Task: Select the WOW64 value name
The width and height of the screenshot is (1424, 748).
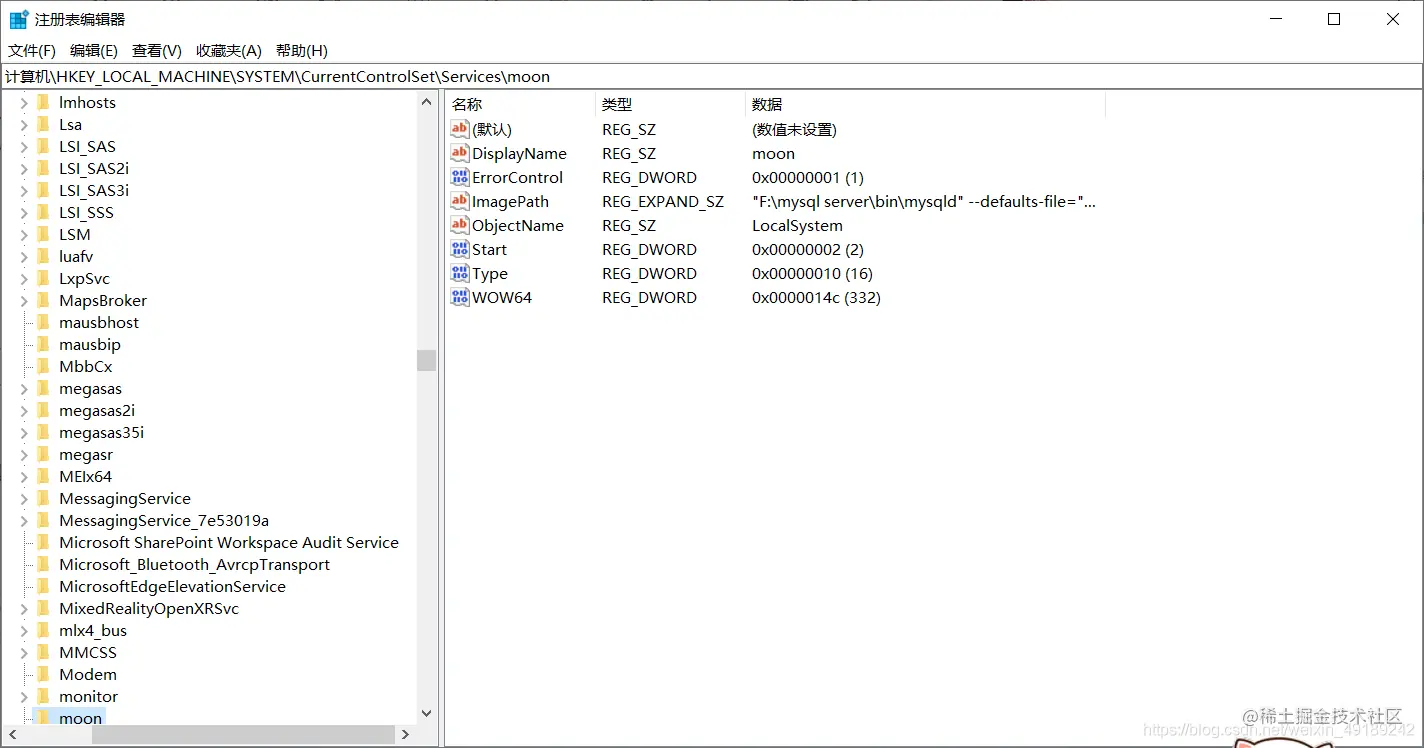Action: tap(502, 297)
